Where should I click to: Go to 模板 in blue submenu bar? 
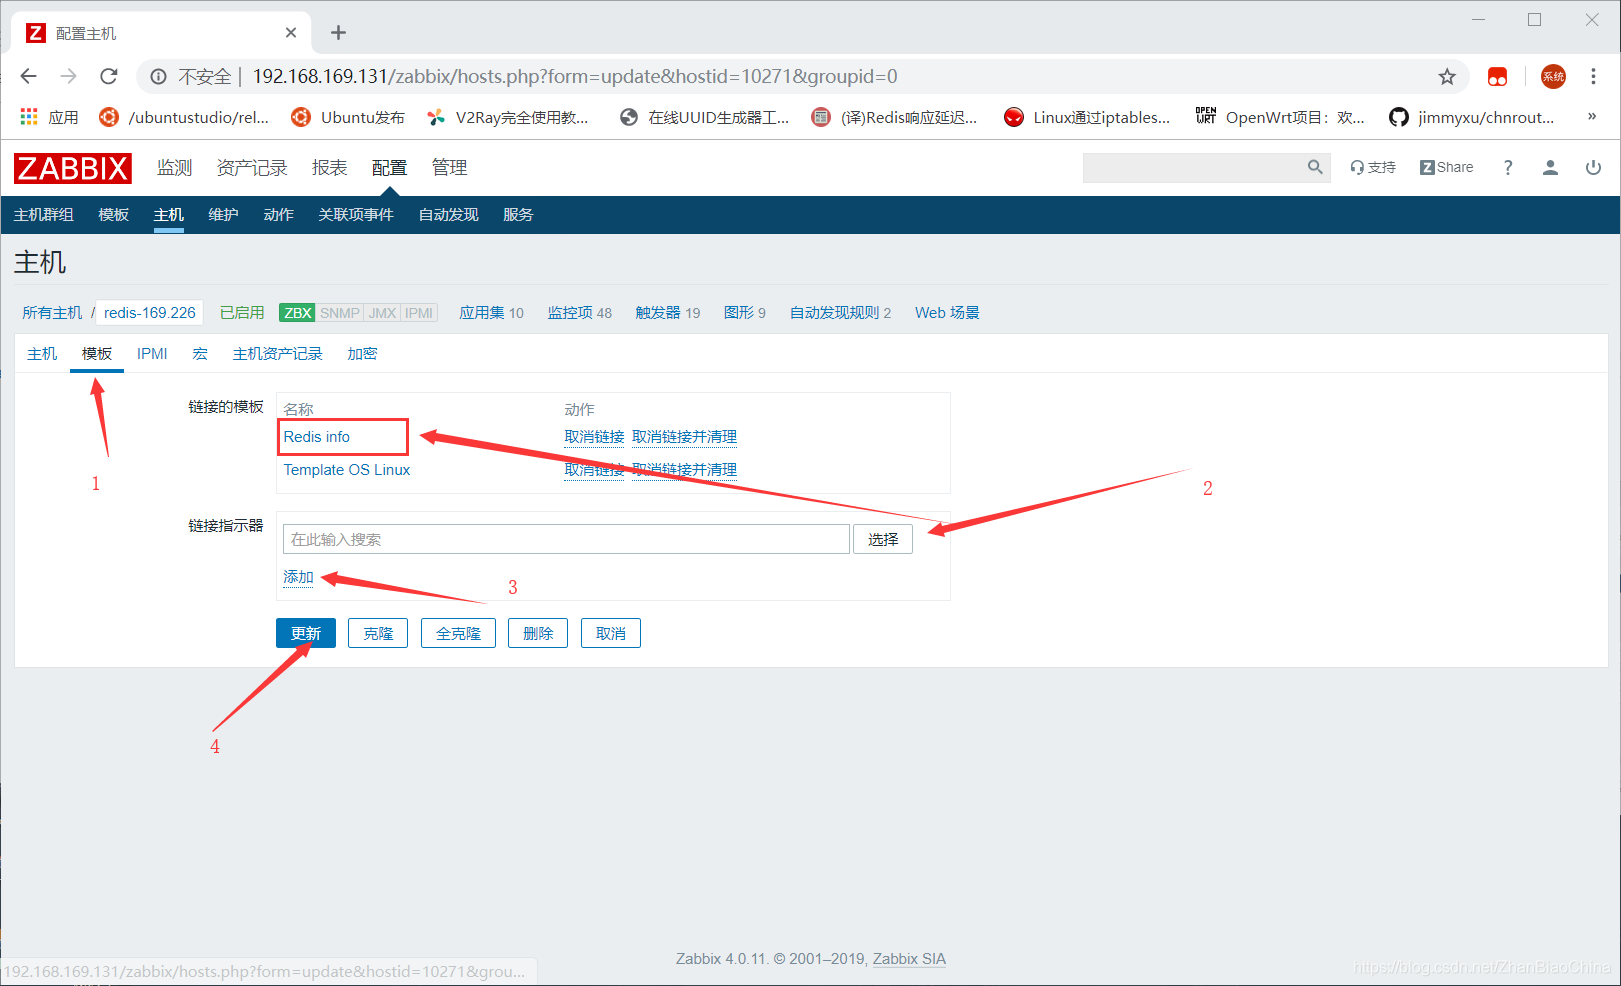point(114,215)
